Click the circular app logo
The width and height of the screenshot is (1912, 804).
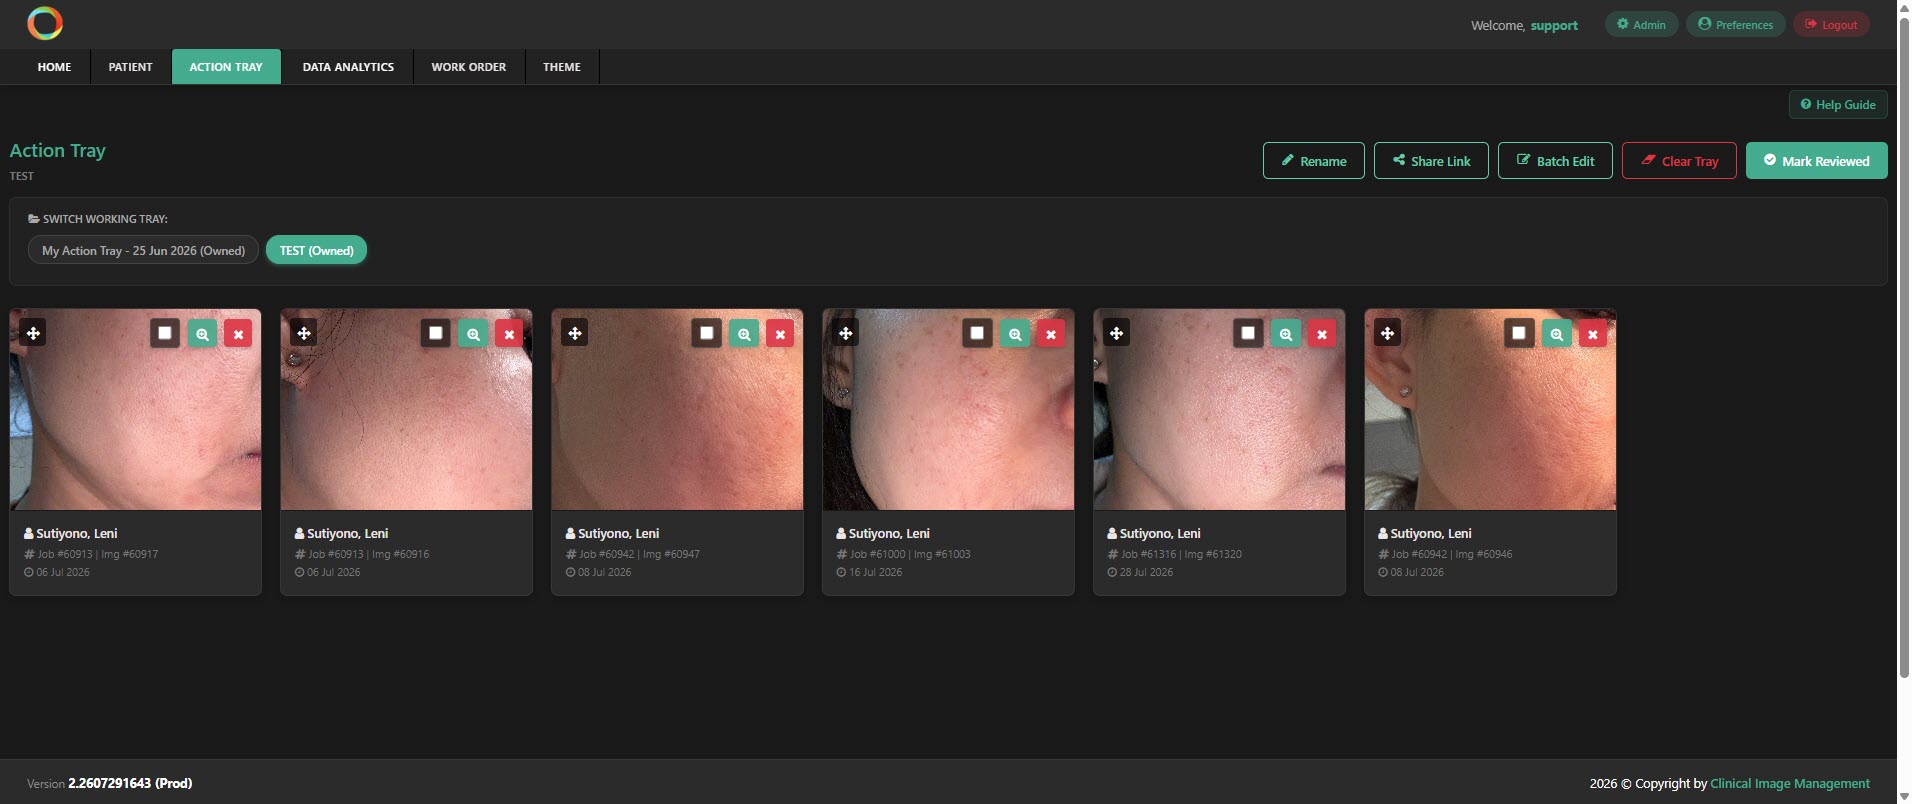click(45, 23)
